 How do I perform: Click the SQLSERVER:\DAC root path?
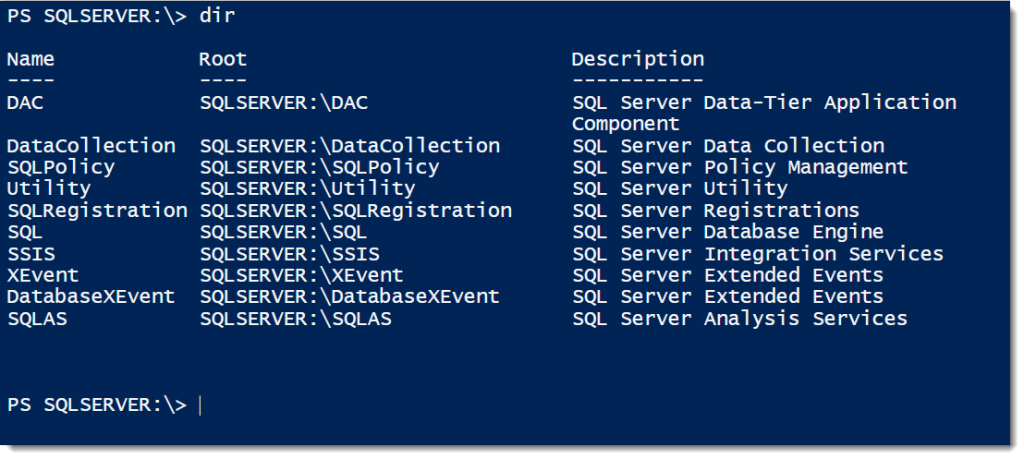pyautogui.click(x=284, y=103)
